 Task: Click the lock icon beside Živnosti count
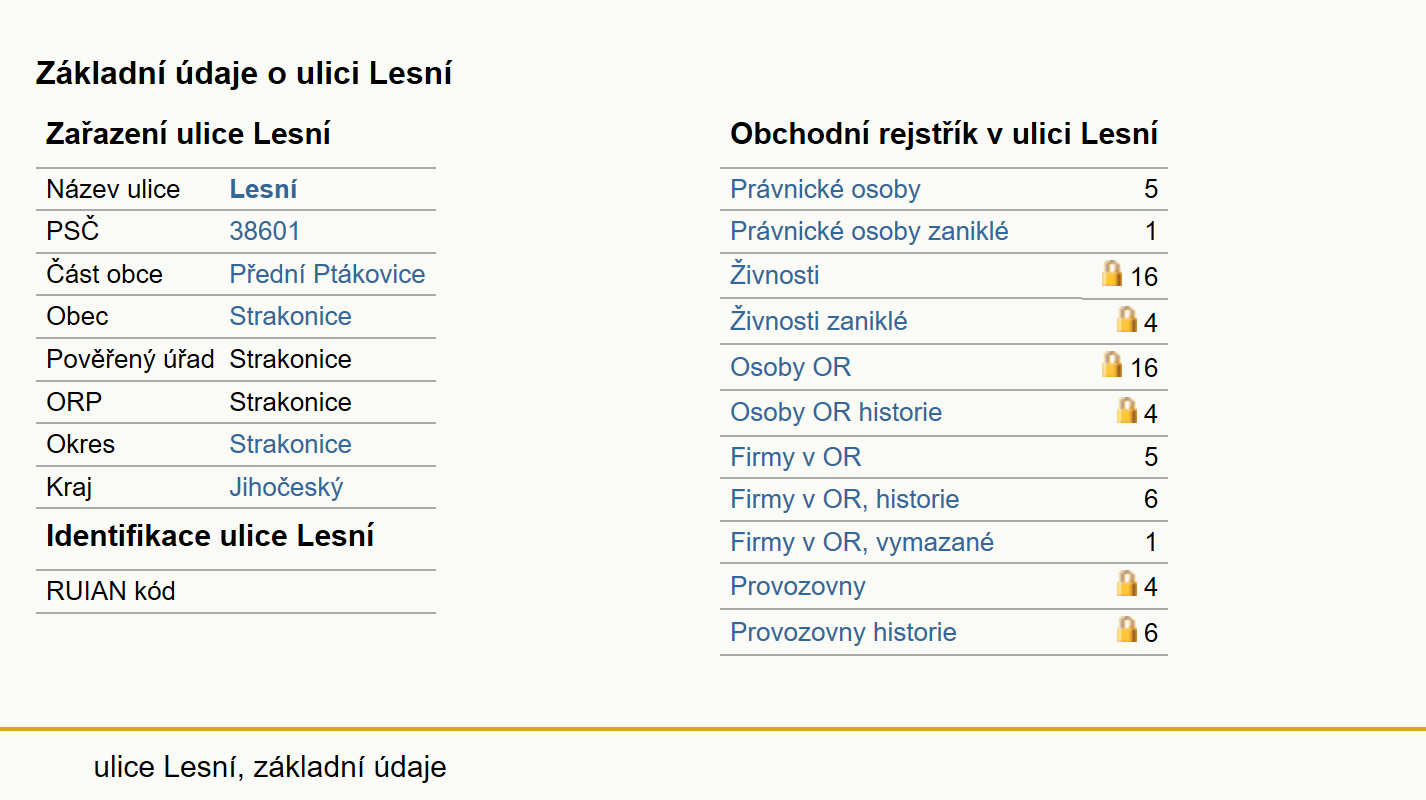click(1111, 273)
